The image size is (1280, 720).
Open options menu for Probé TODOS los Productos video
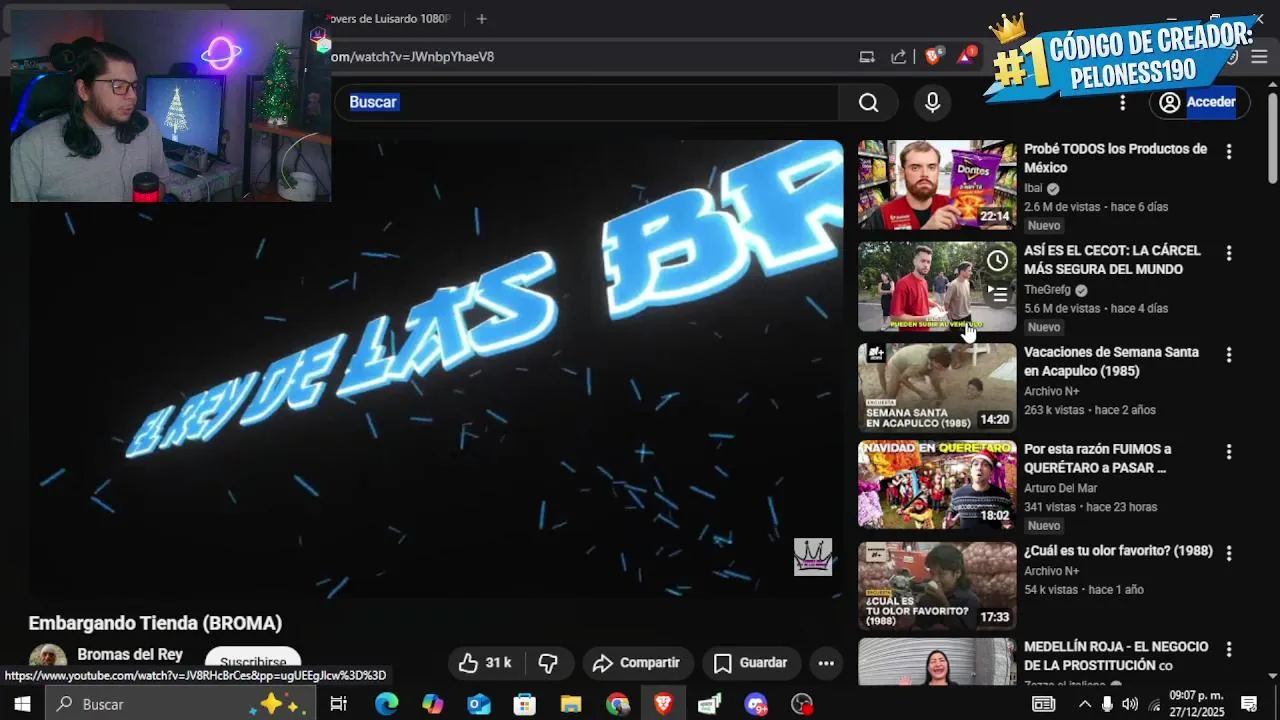coord(1229,152)
